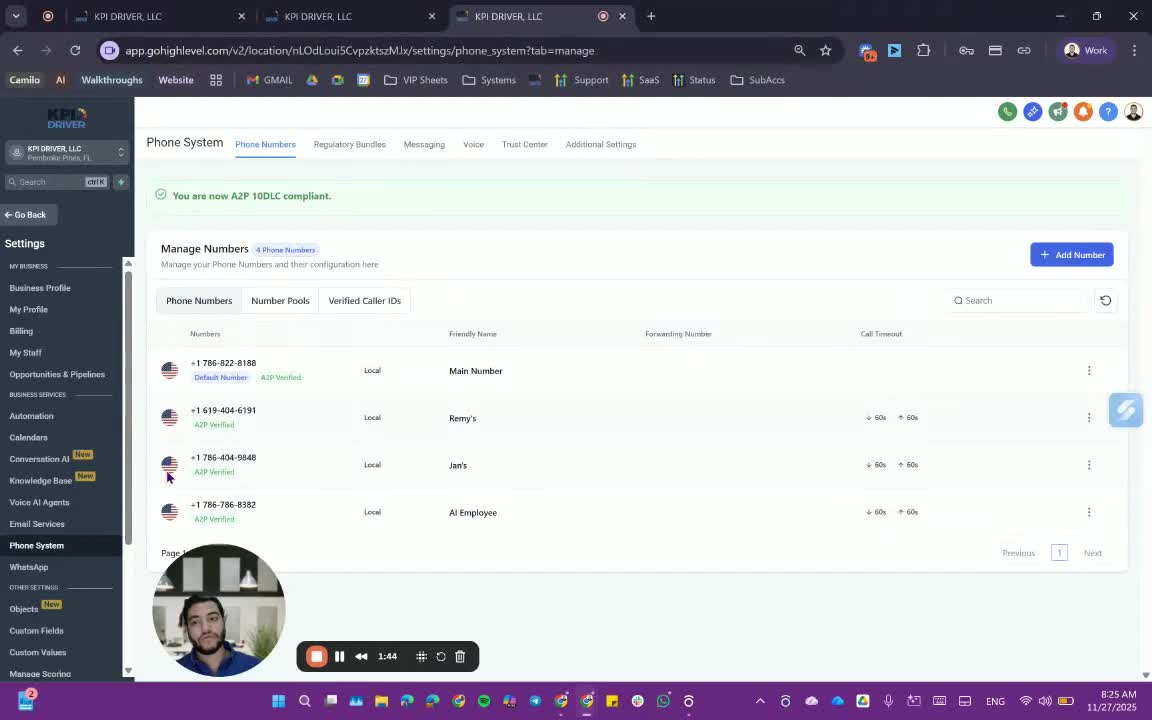Open Voice AI Agents in the sidebar

coord(39,503)
